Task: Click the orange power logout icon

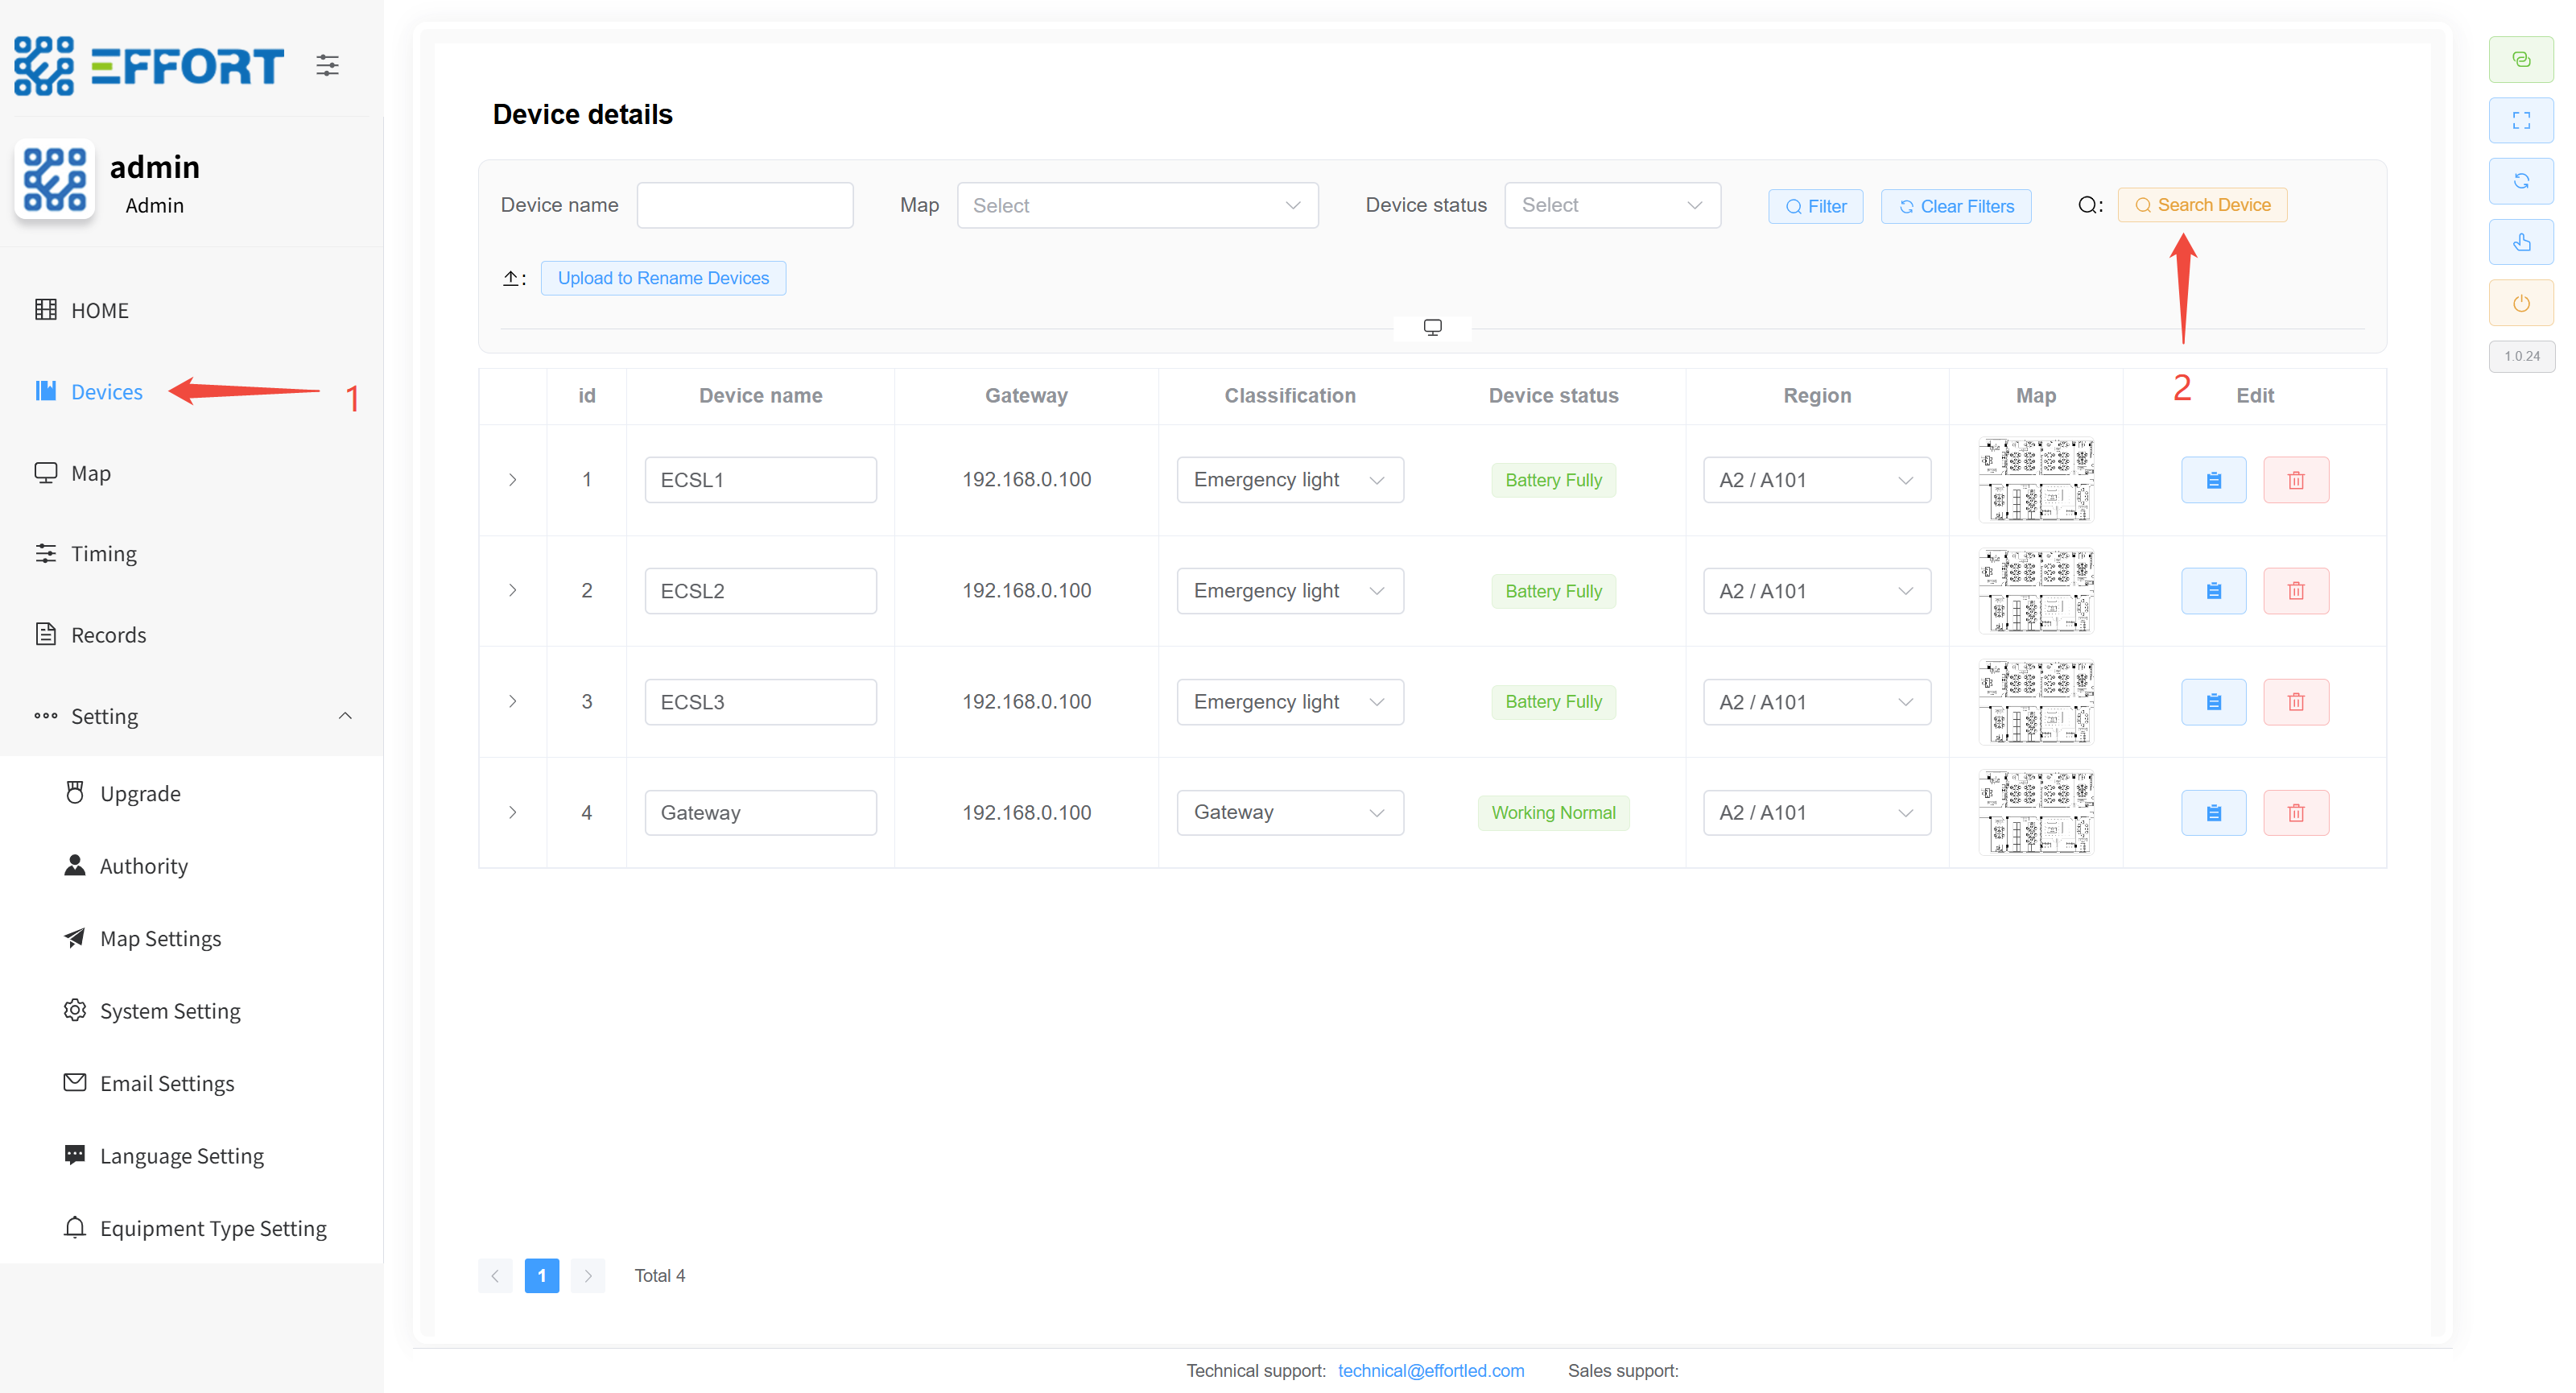Action: 2521,303
